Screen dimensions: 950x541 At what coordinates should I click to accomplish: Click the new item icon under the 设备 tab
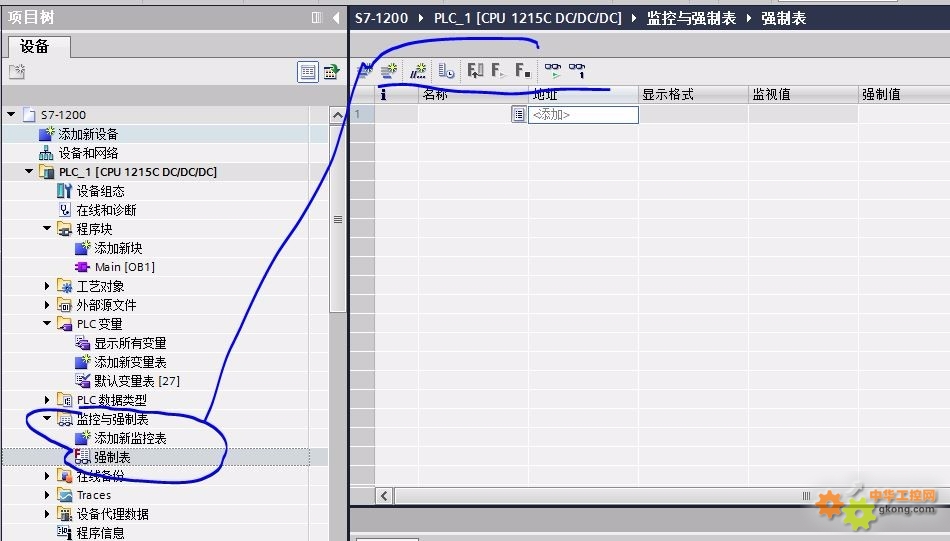click(x=17, y=71)
